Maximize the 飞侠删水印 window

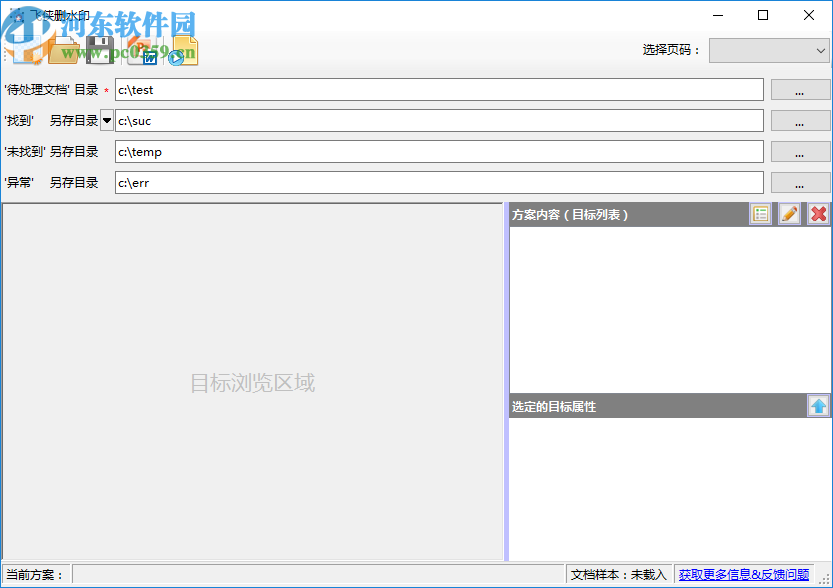[763, 15]
